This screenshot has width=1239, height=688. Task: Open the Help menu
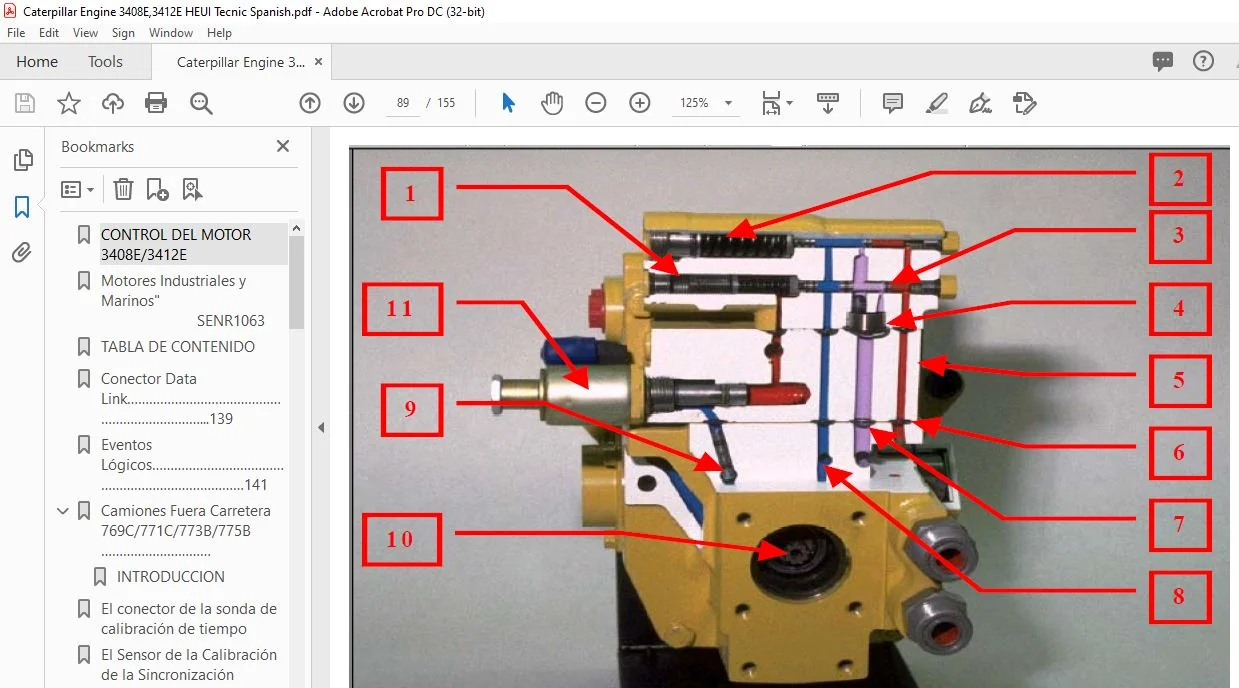click(219, 33)
